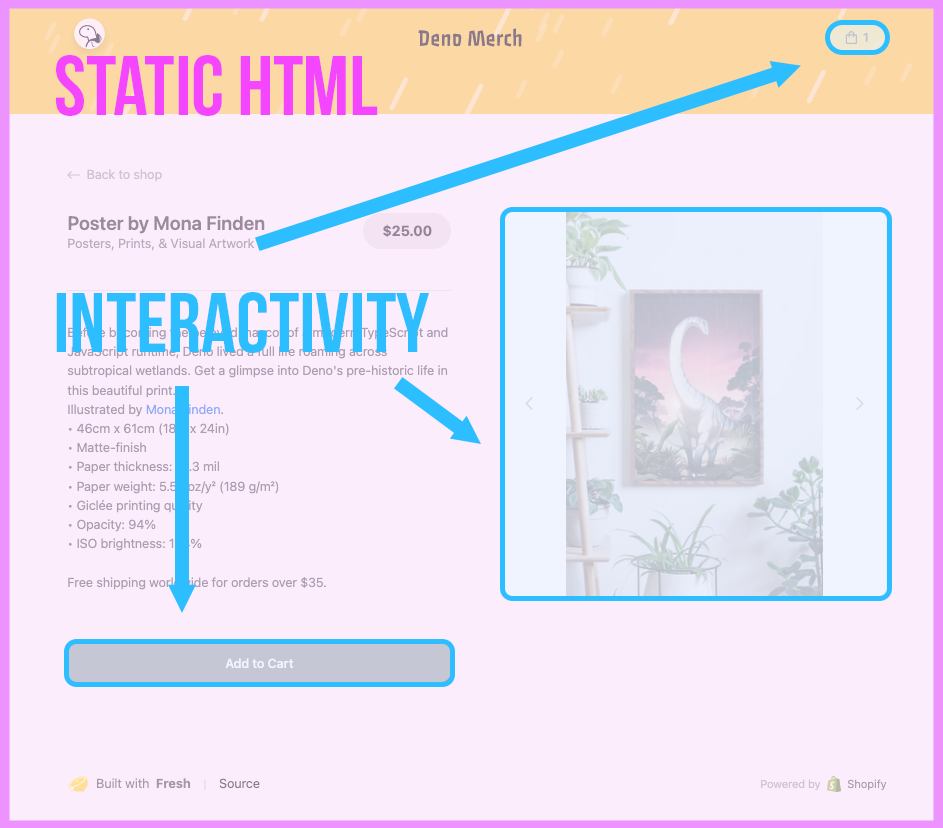Click the Deno dinosaur logo

tap(88, 33)
